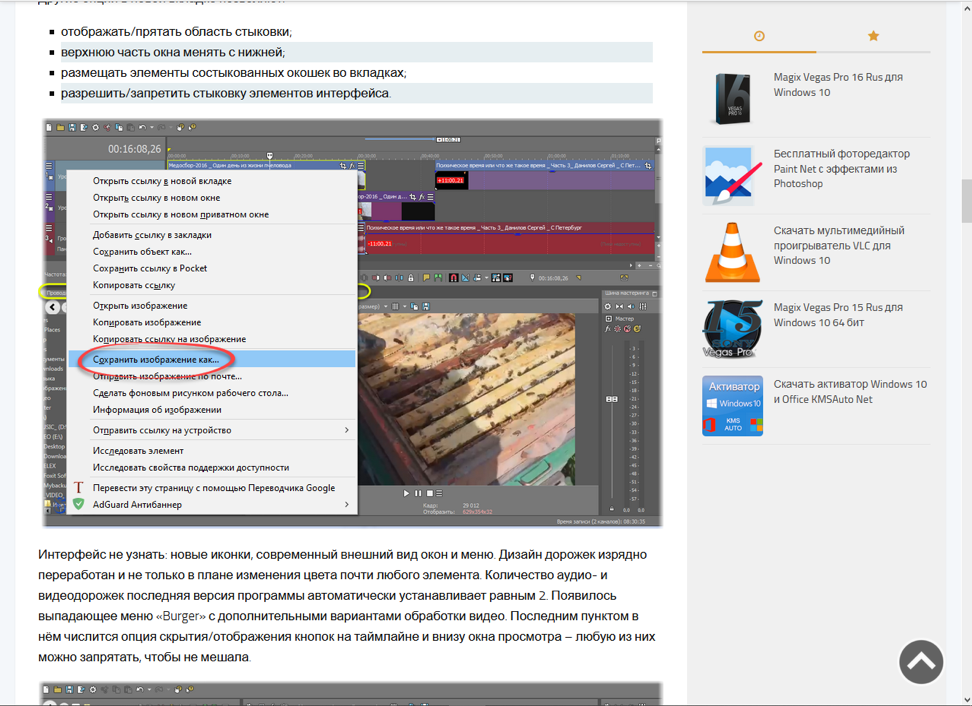Open the VLC media player download link
Image resolution: width=972 pixels, height=706 pixels.
(x=838, y=245)
